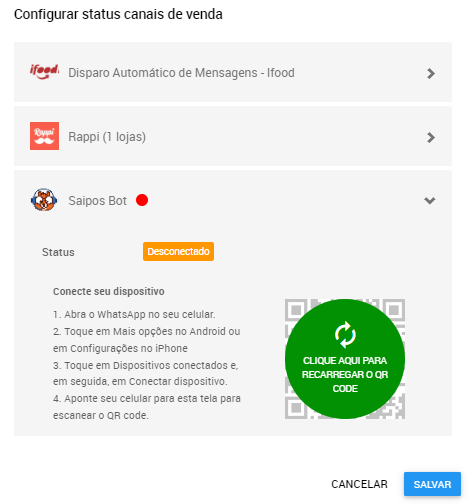Image resolution: width=468 pixels, height=504 pixels.
Task: Click the blue SALVAR button
Action: (x=432, y=484)
